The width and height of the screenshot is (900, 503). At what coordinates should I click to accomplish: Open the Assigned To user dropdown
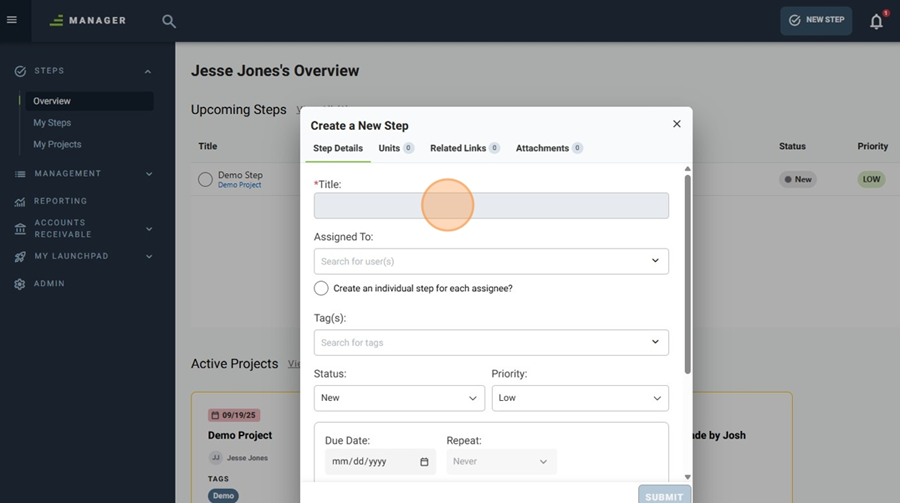coord(491,261)
